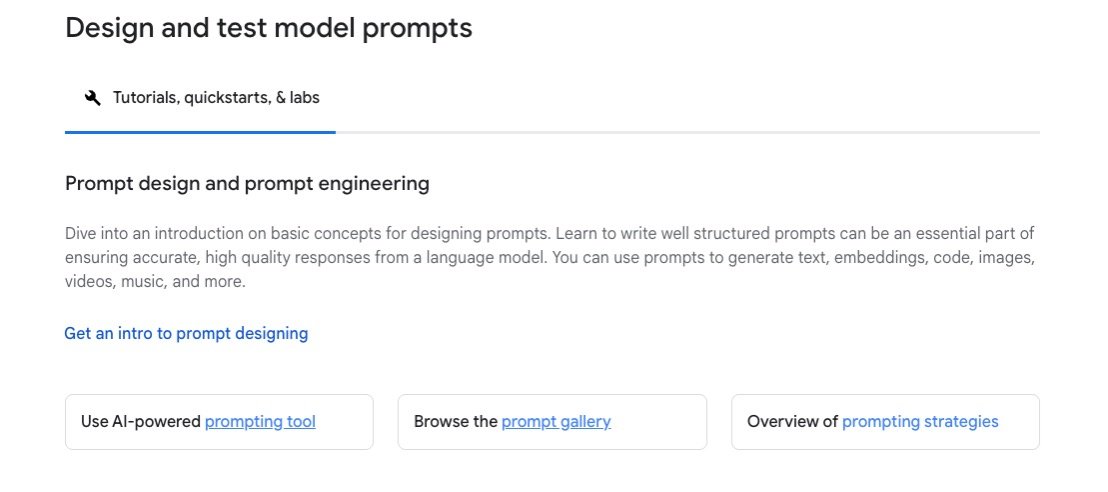This screenshot has width=1108, height=492.
Task: Click the Prompt design and prompt engineering subheading
Action: (x=247, y=184)
